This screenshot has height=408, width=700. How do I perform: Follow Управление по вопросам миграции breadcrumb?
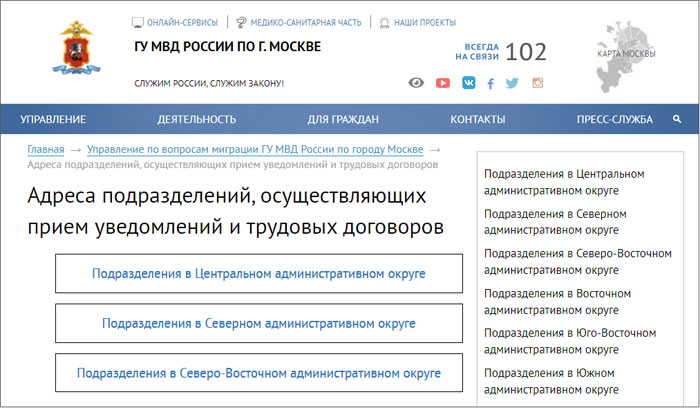(255, 150)
